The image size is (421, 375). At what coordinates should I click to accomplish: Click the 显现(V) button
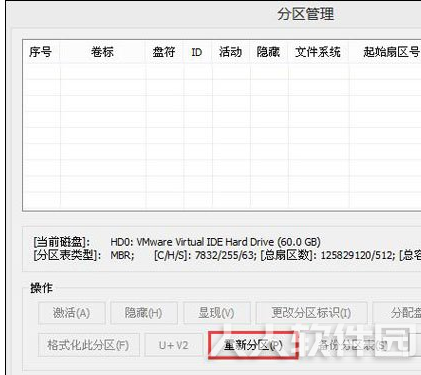pyautogui.click(x=217, y=313)
